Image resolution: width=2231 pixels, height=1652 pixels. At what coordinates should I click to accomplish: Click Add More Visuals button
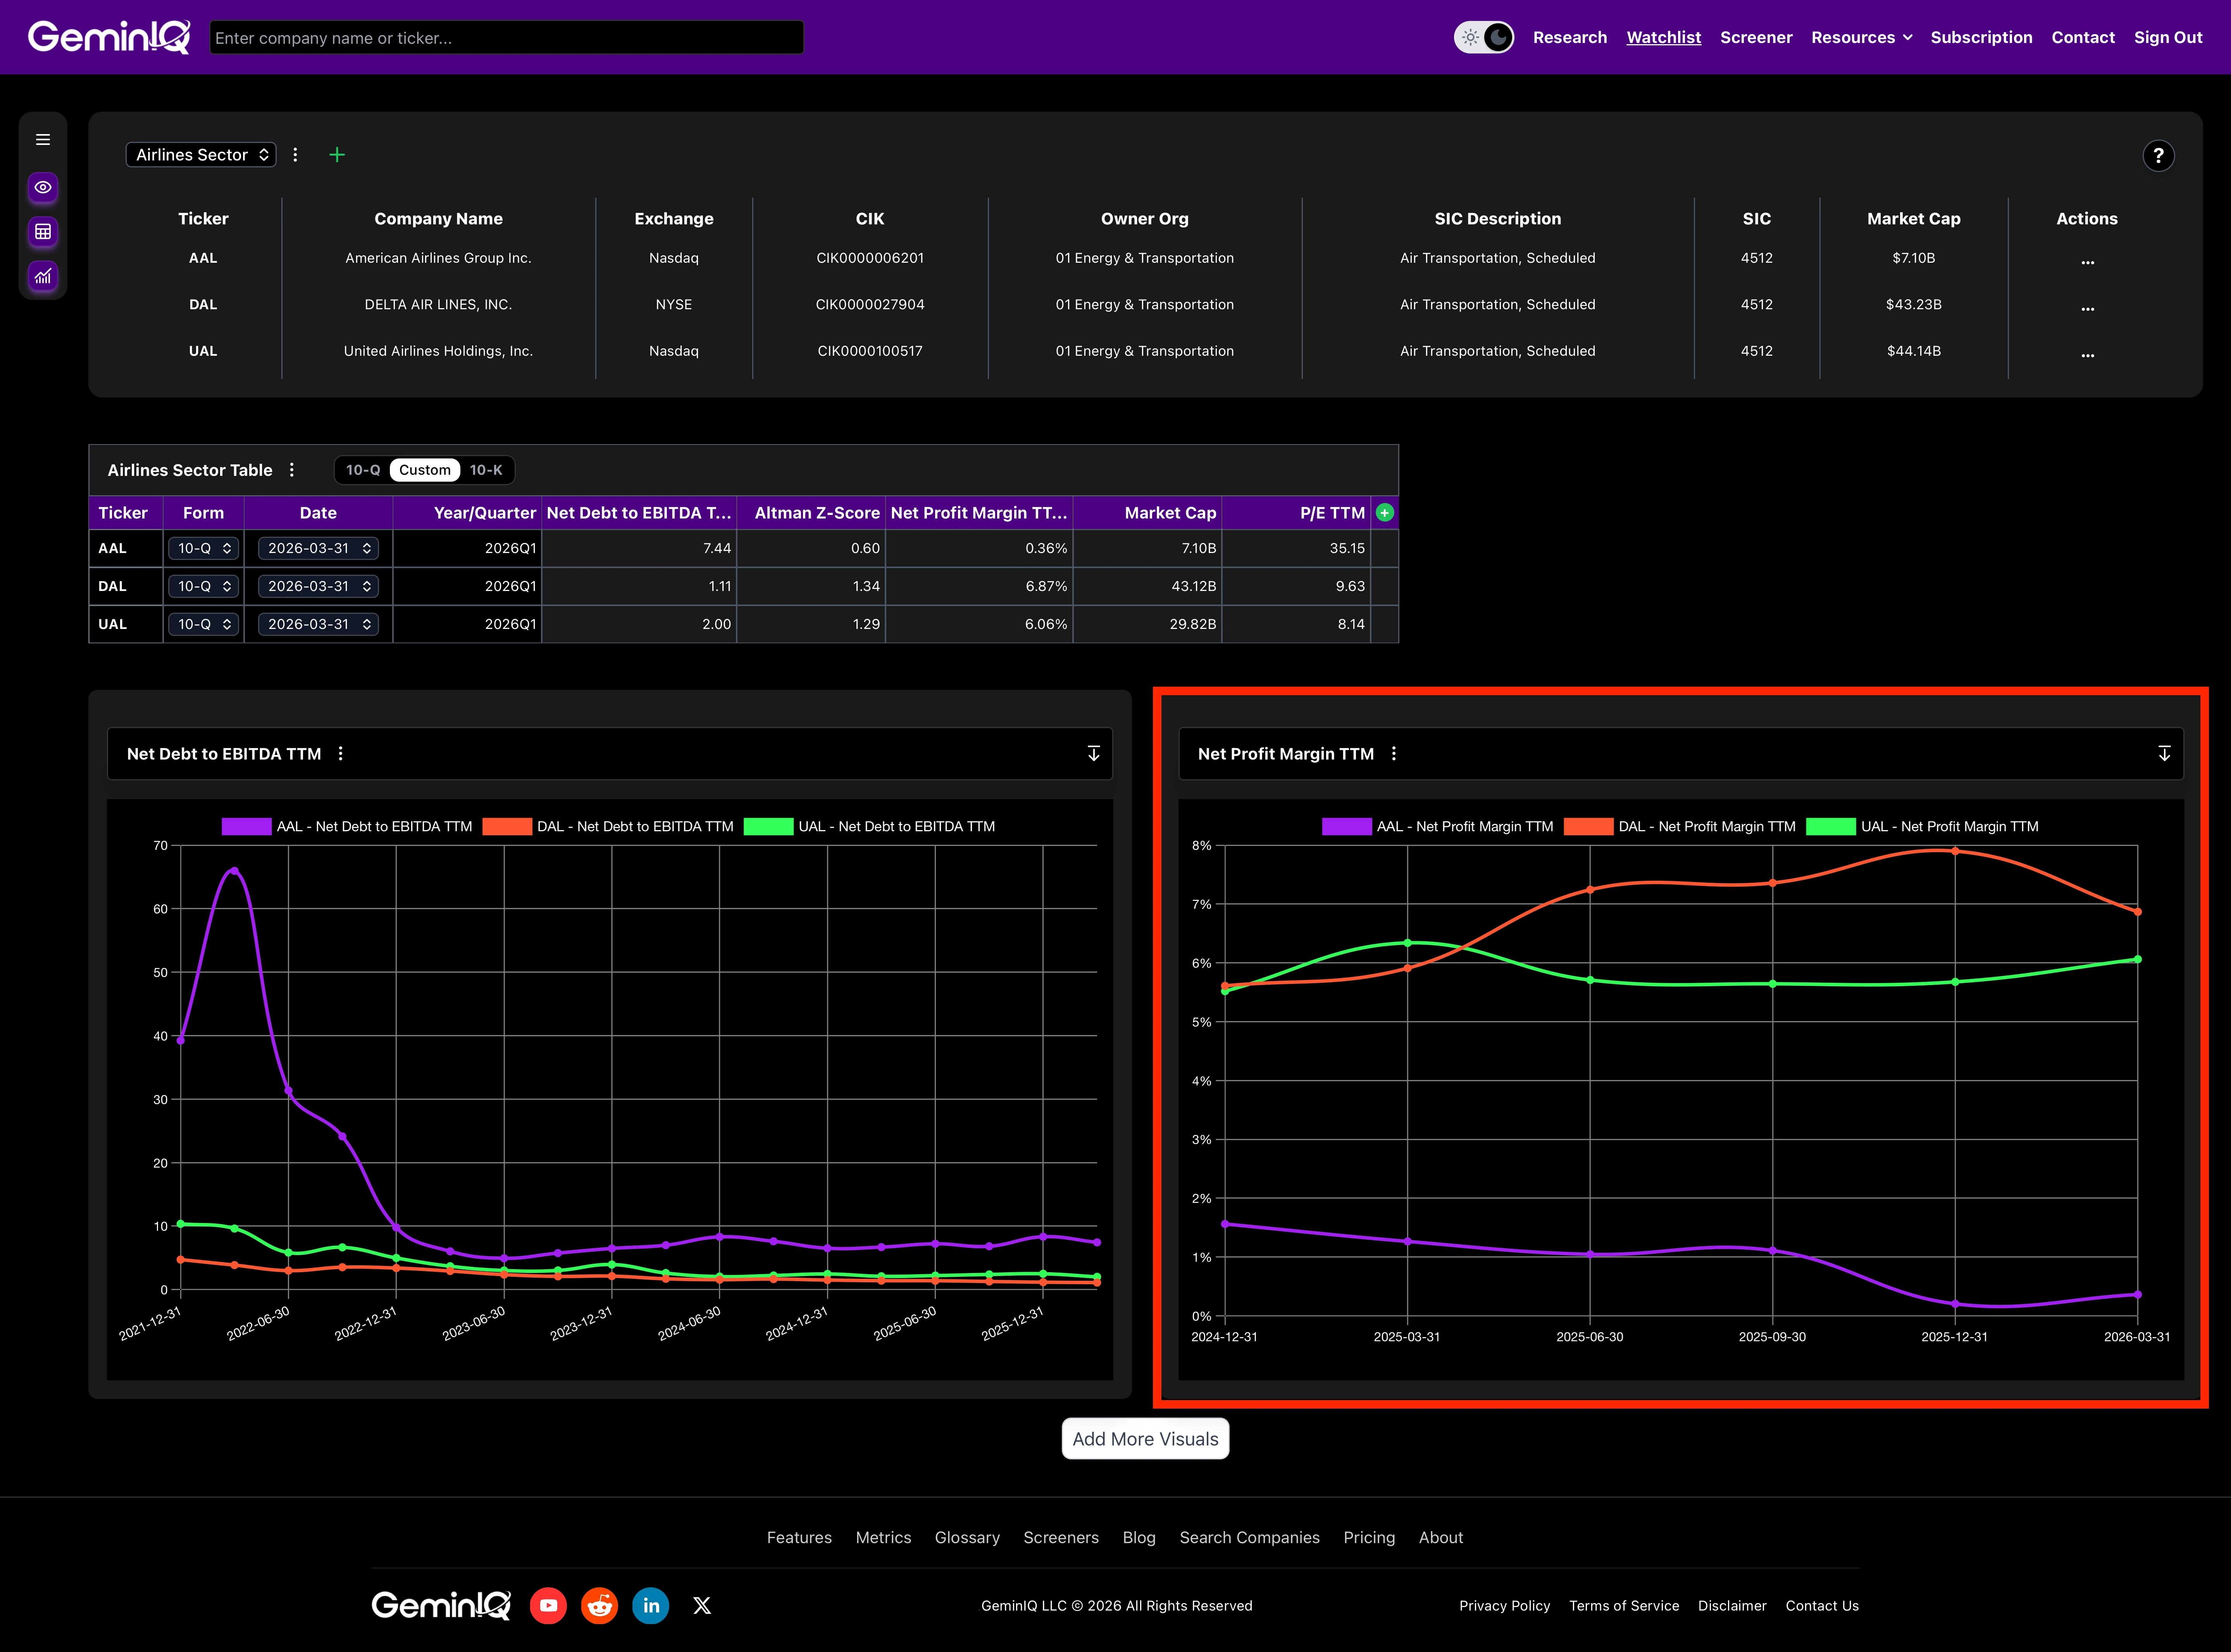click(x=1145, y=1439)
